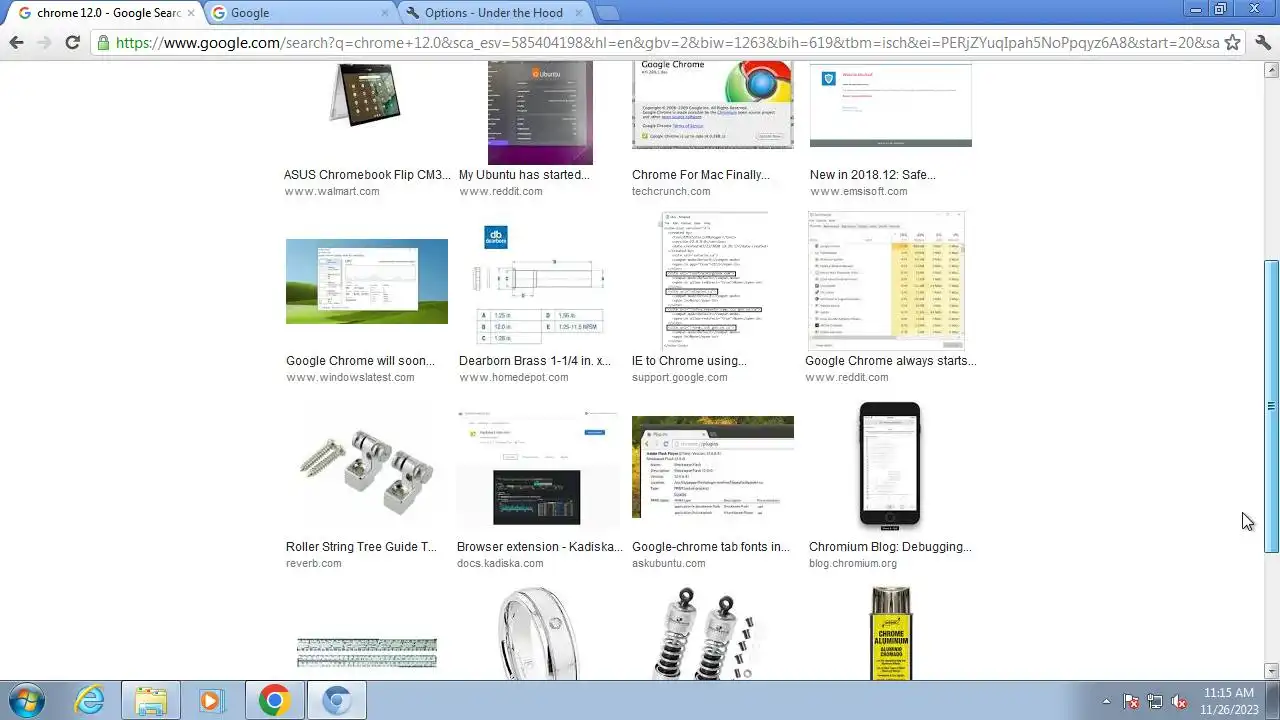
Task: Close the chrome 12.0 Google Search tab
Action: 190,13
